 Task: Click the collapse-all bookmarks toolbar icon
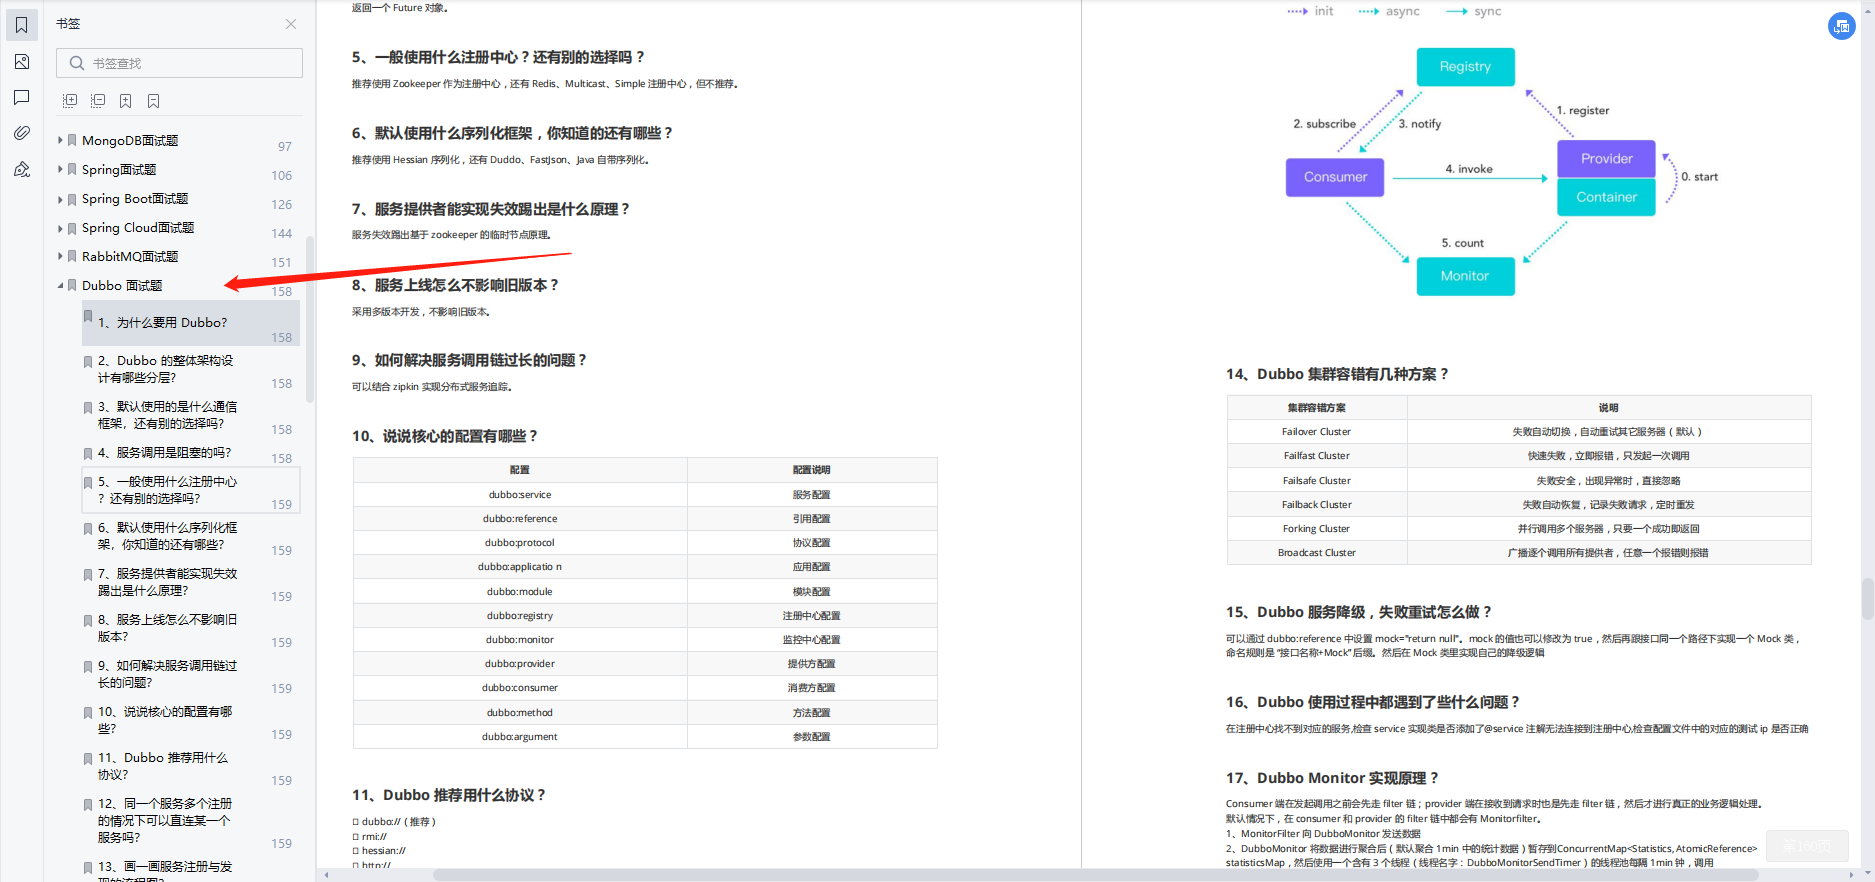tap(98, 101)
